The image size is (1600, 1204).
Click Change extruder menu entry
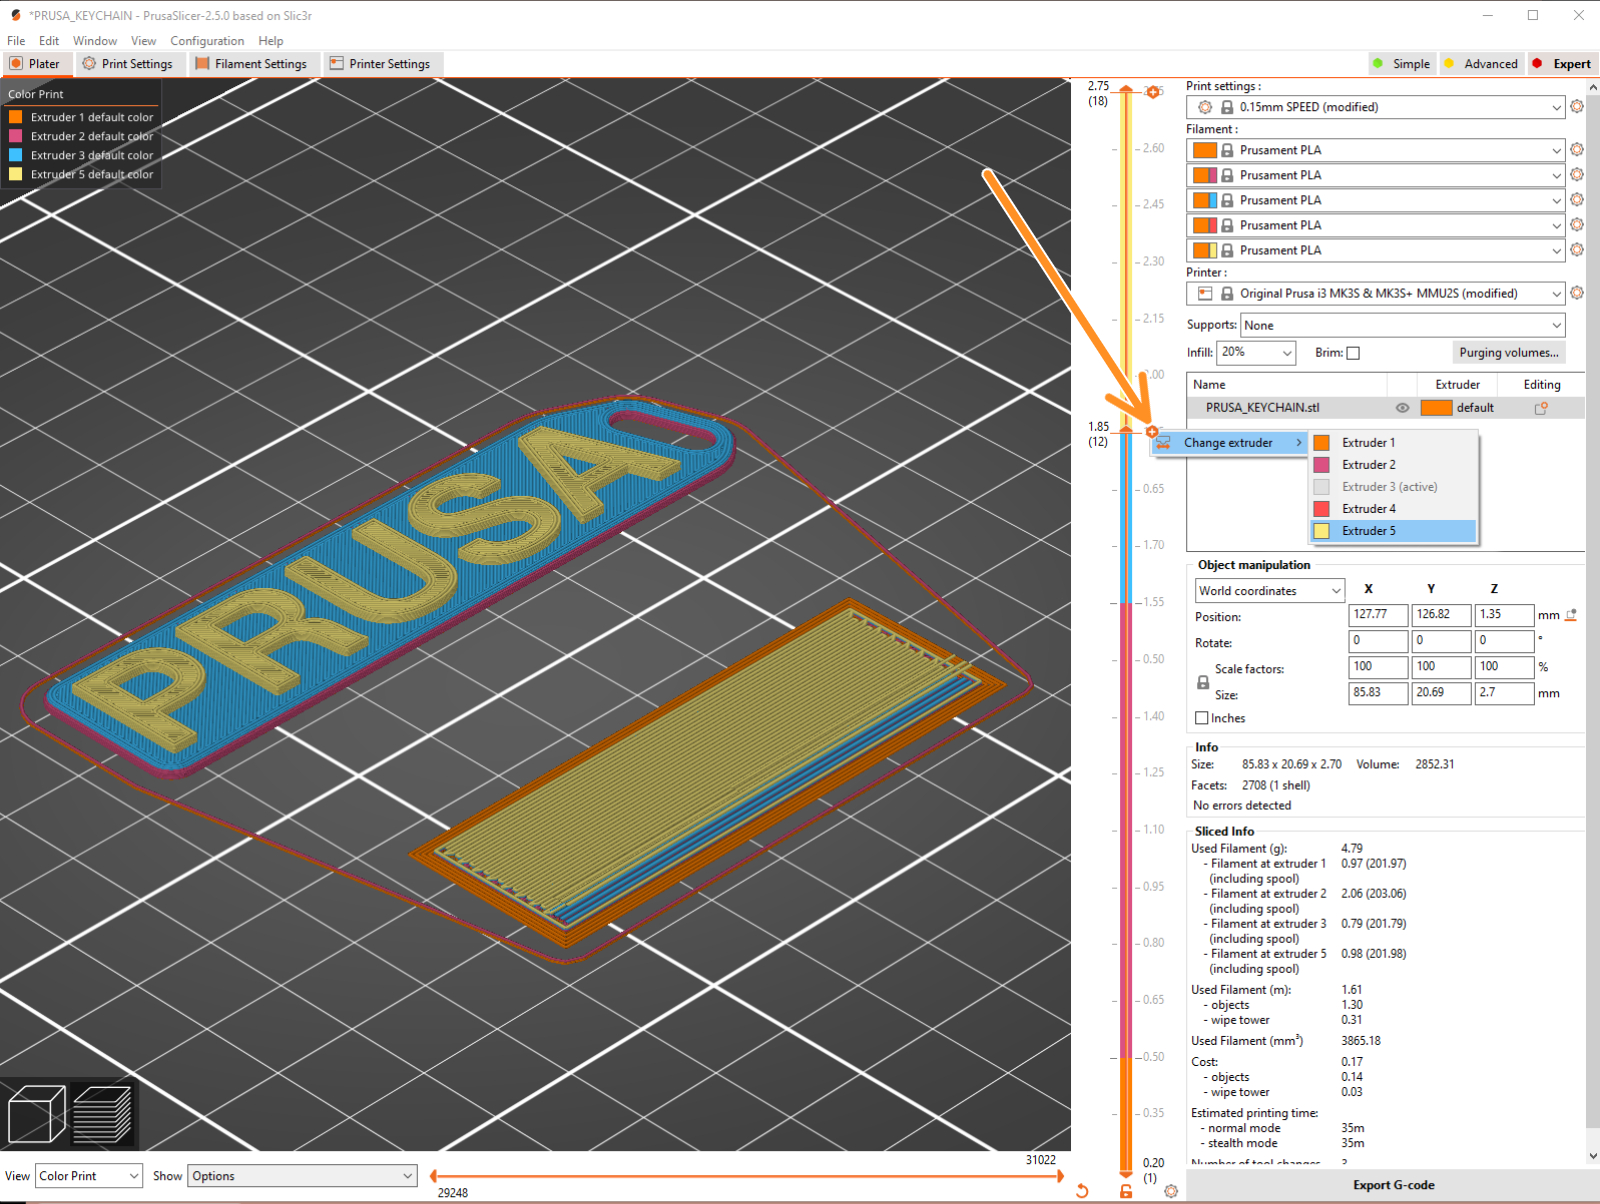(x=1230, y=443)
